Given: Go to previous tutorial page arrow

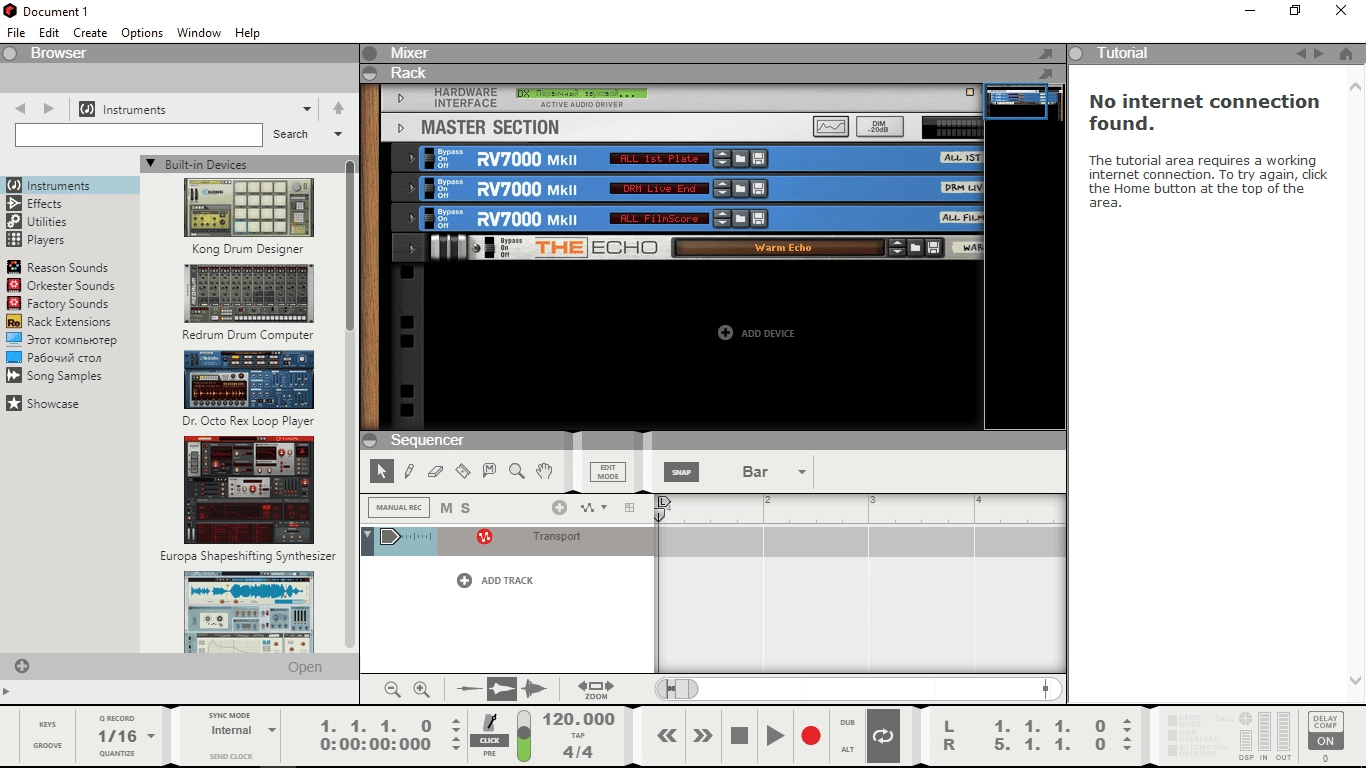Looking at the screenshot, I should click(1301, 54).
